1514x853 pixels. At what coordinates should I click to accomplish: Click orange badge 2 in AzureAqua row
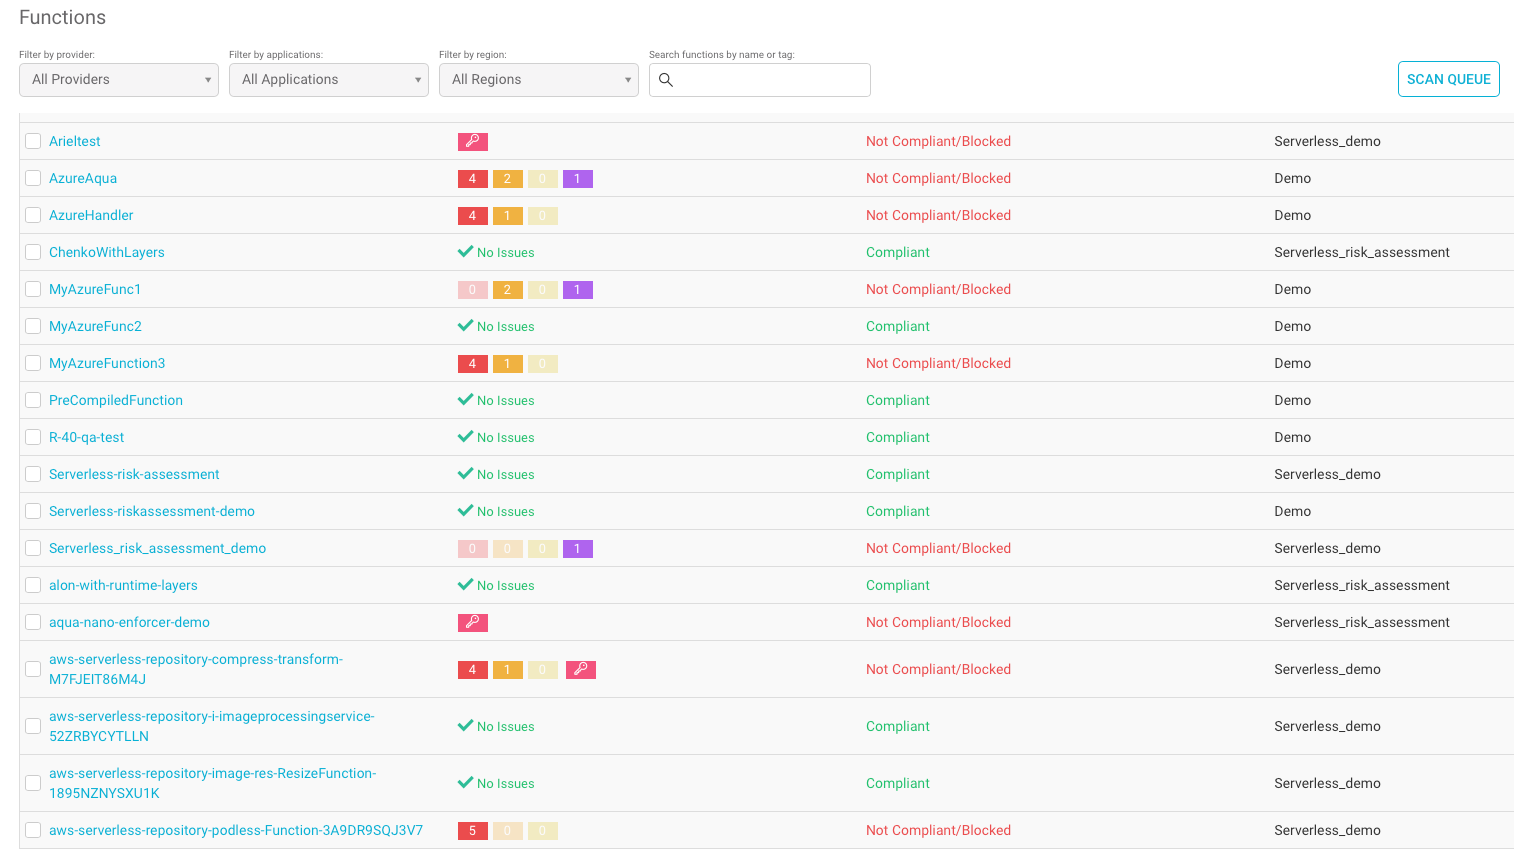coord(508,179)
